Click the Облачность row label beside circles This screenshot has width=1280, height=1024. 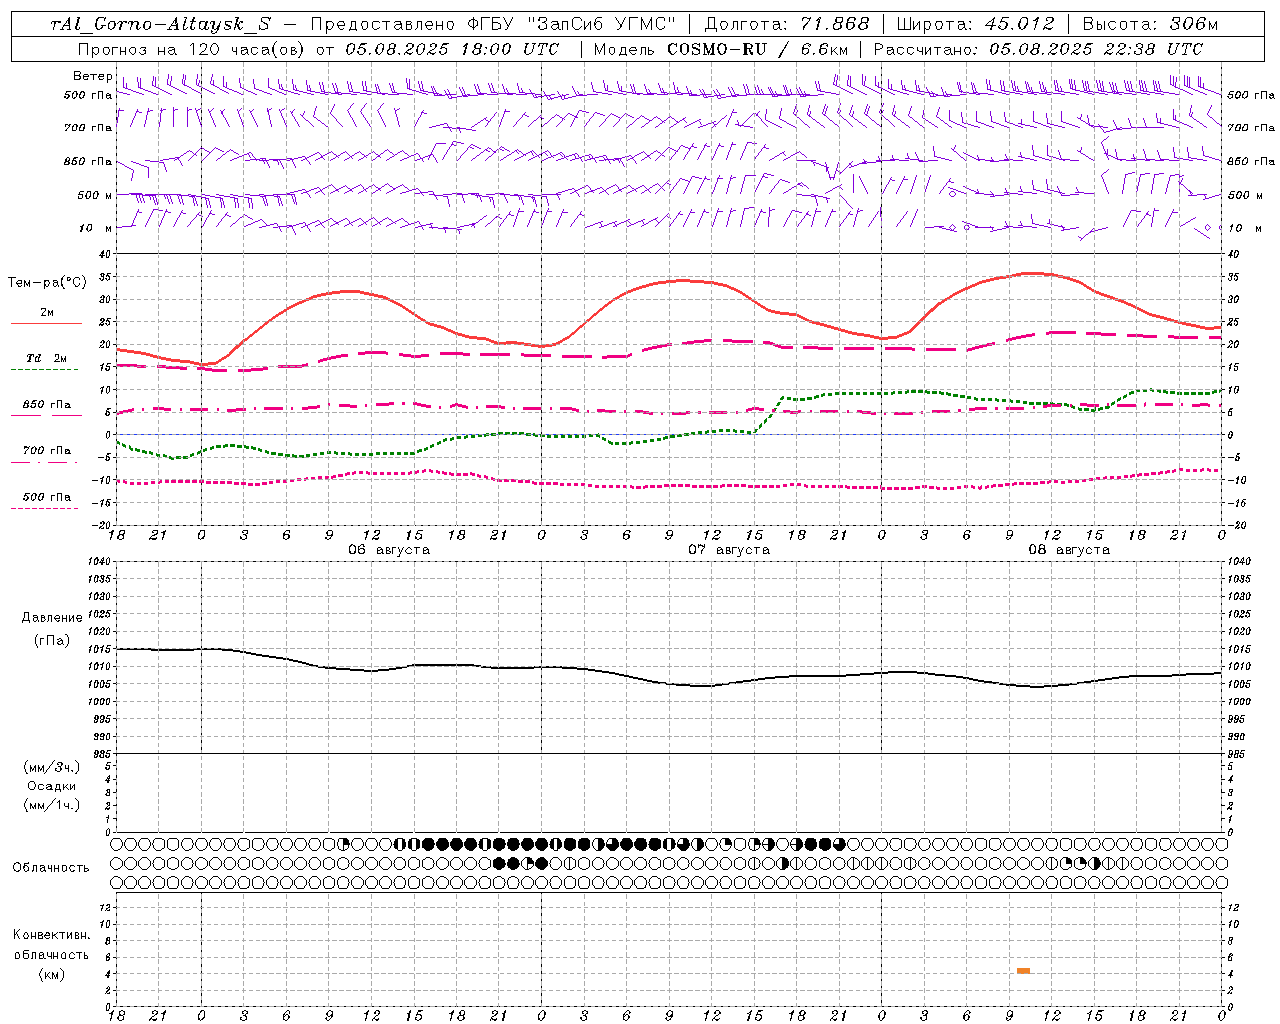click(51, 868)
